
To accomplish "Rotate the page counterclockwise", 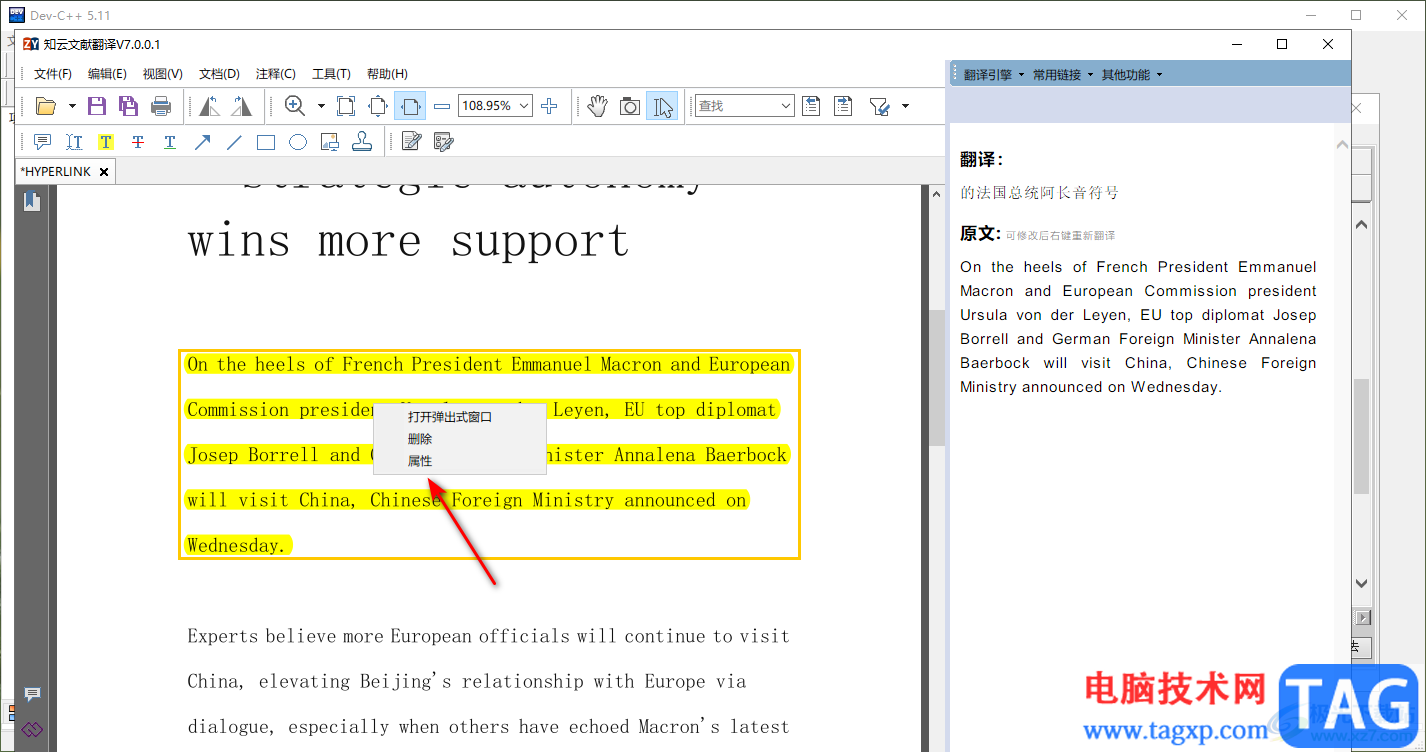I will 209,106.
